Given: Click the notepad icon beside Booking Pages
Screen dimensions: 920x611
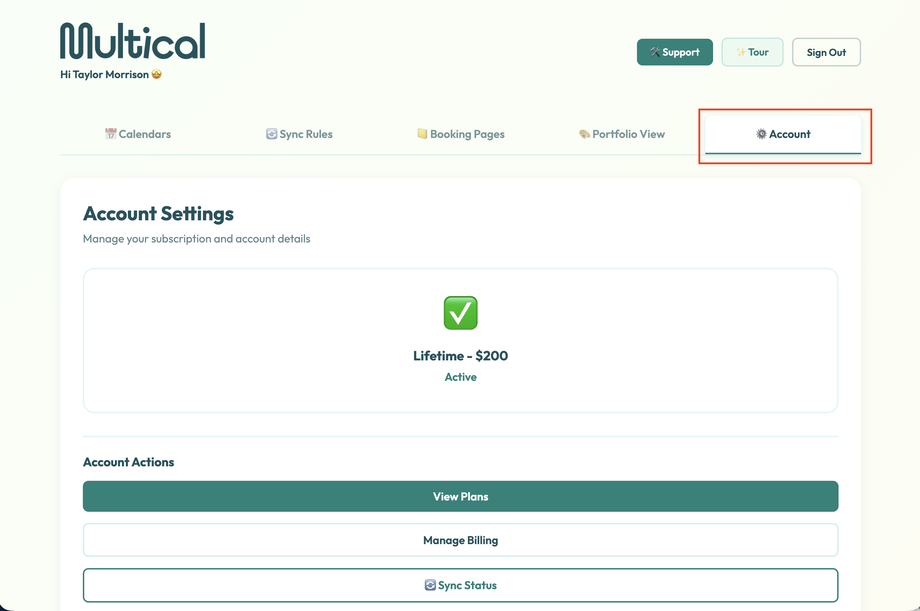Looking at the screenshot, I should coord(422,134).
